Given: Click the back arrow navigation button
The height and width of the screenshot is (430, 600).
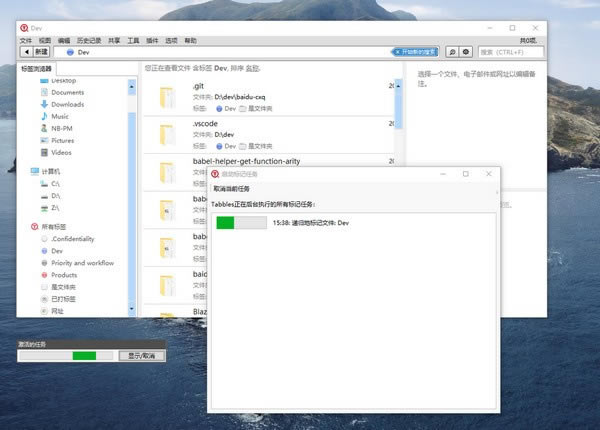Looking at the screenshot, I should (x=25, y=51).
